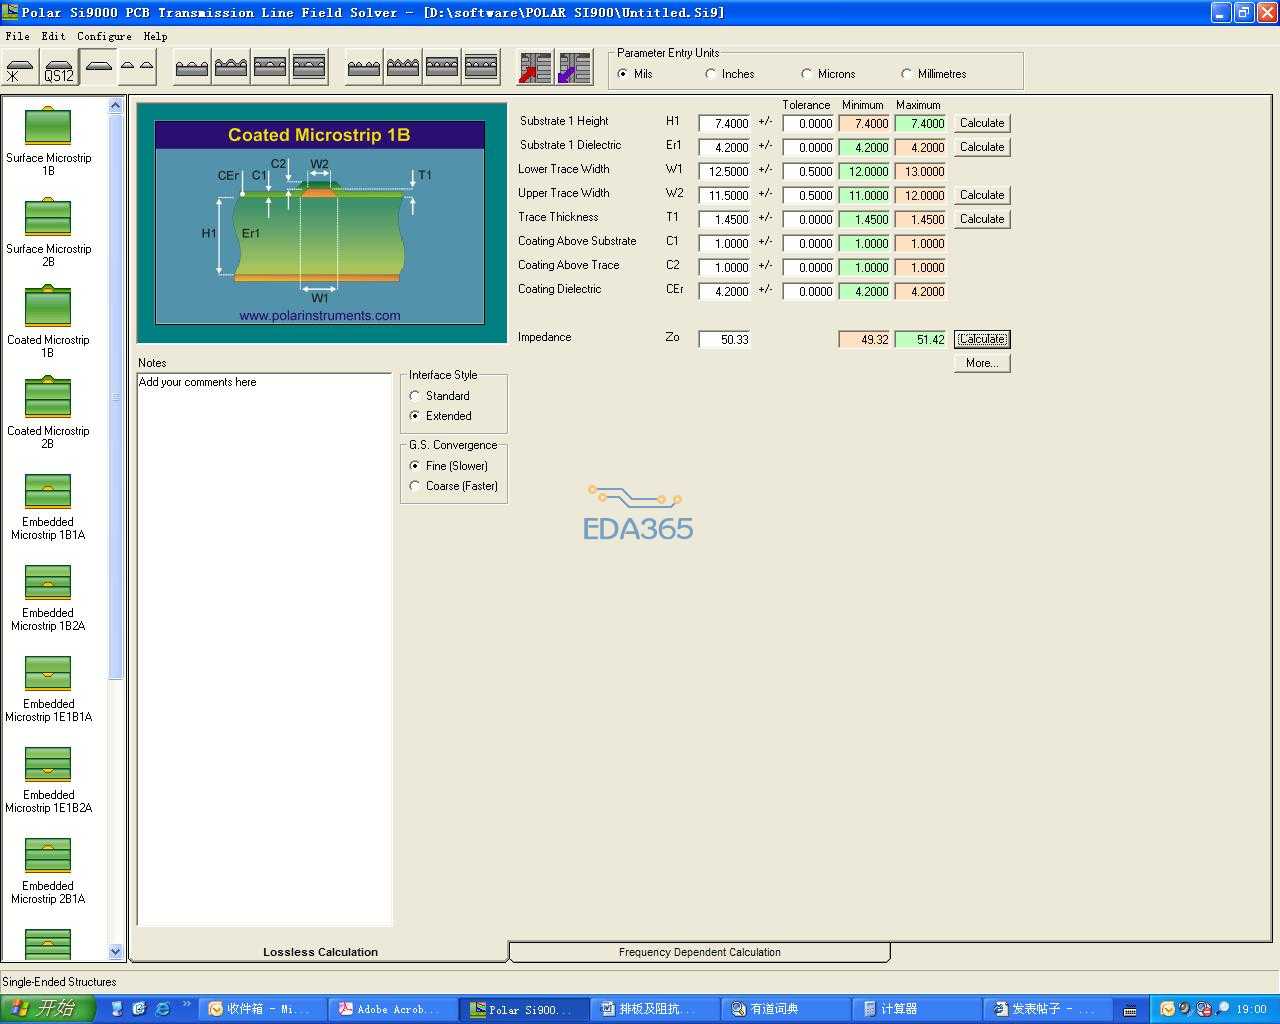Screen dimensions: 1280x1024
Task: Click the structure list scroll-down arrow
Action: point(115,952)
